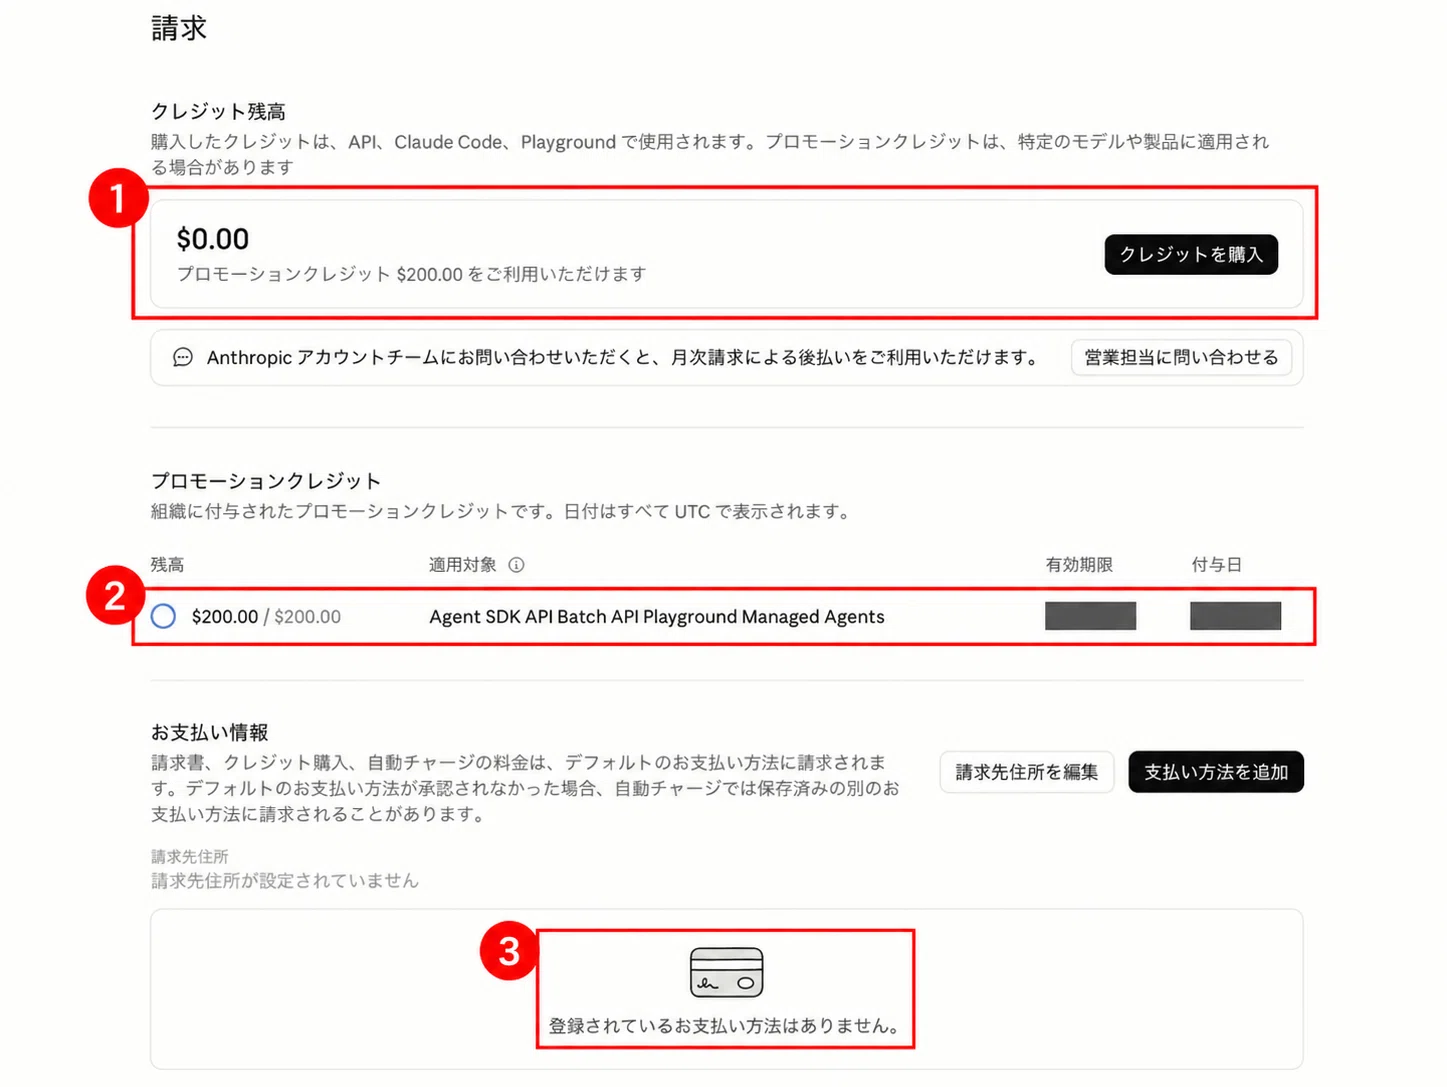Click the 適用対象 column header
This screenshot has height=1087, width=1447.
(463, 565)
